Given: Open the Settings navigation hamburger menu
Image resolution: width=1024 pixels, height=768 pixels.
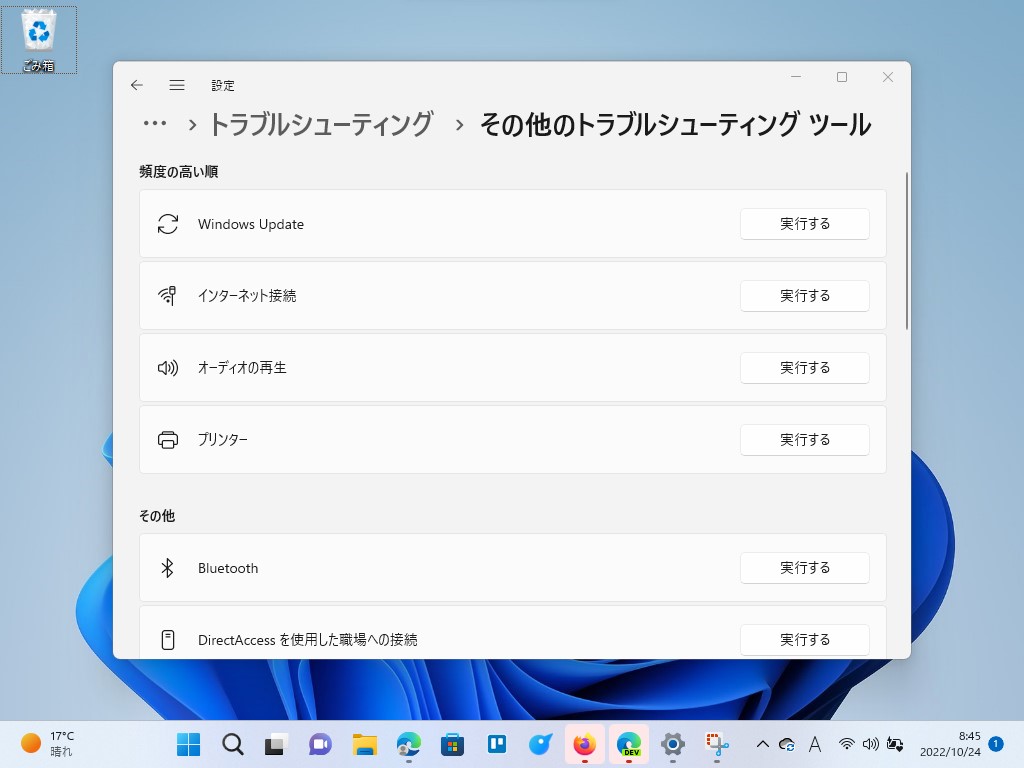Looking at the screenshot, I should pos(177,85).
